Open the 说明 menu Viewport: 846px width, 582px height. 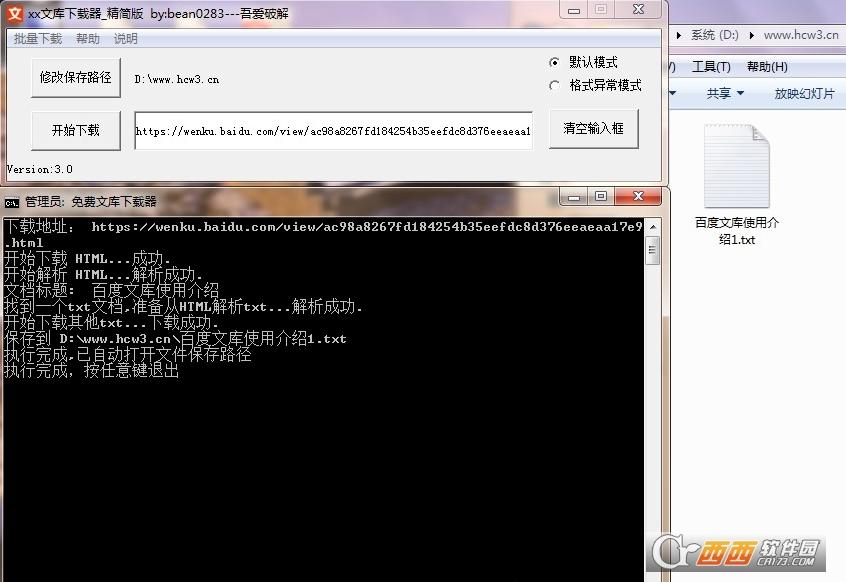(126, 39)
